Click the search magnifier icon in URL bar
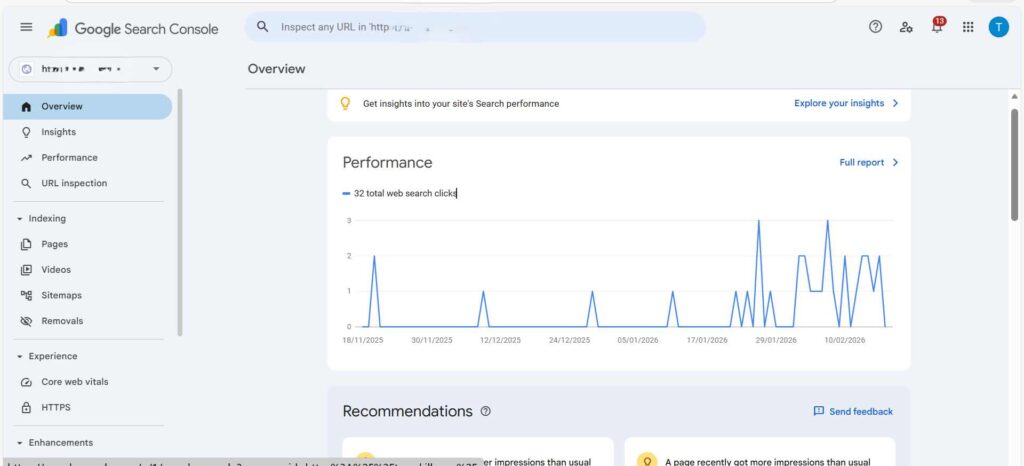Screen dimensions: 1024x466 (263, 27)
